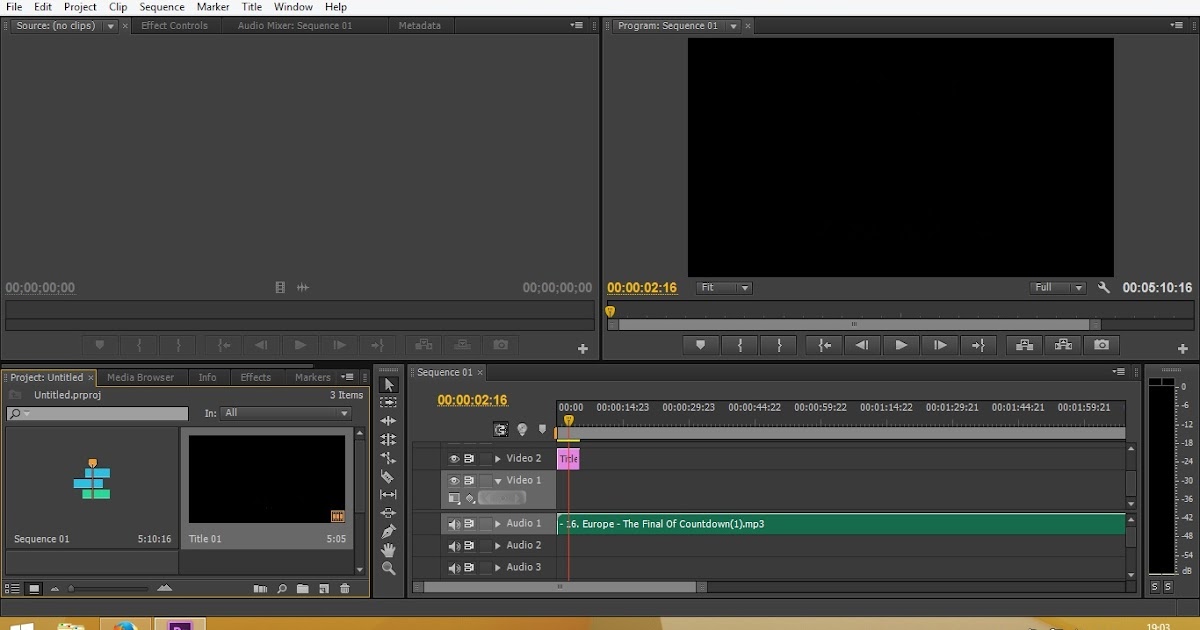Open the Fit zoom level dropdown
This screenshot has width=1200, height=630.
coord(724,288)
